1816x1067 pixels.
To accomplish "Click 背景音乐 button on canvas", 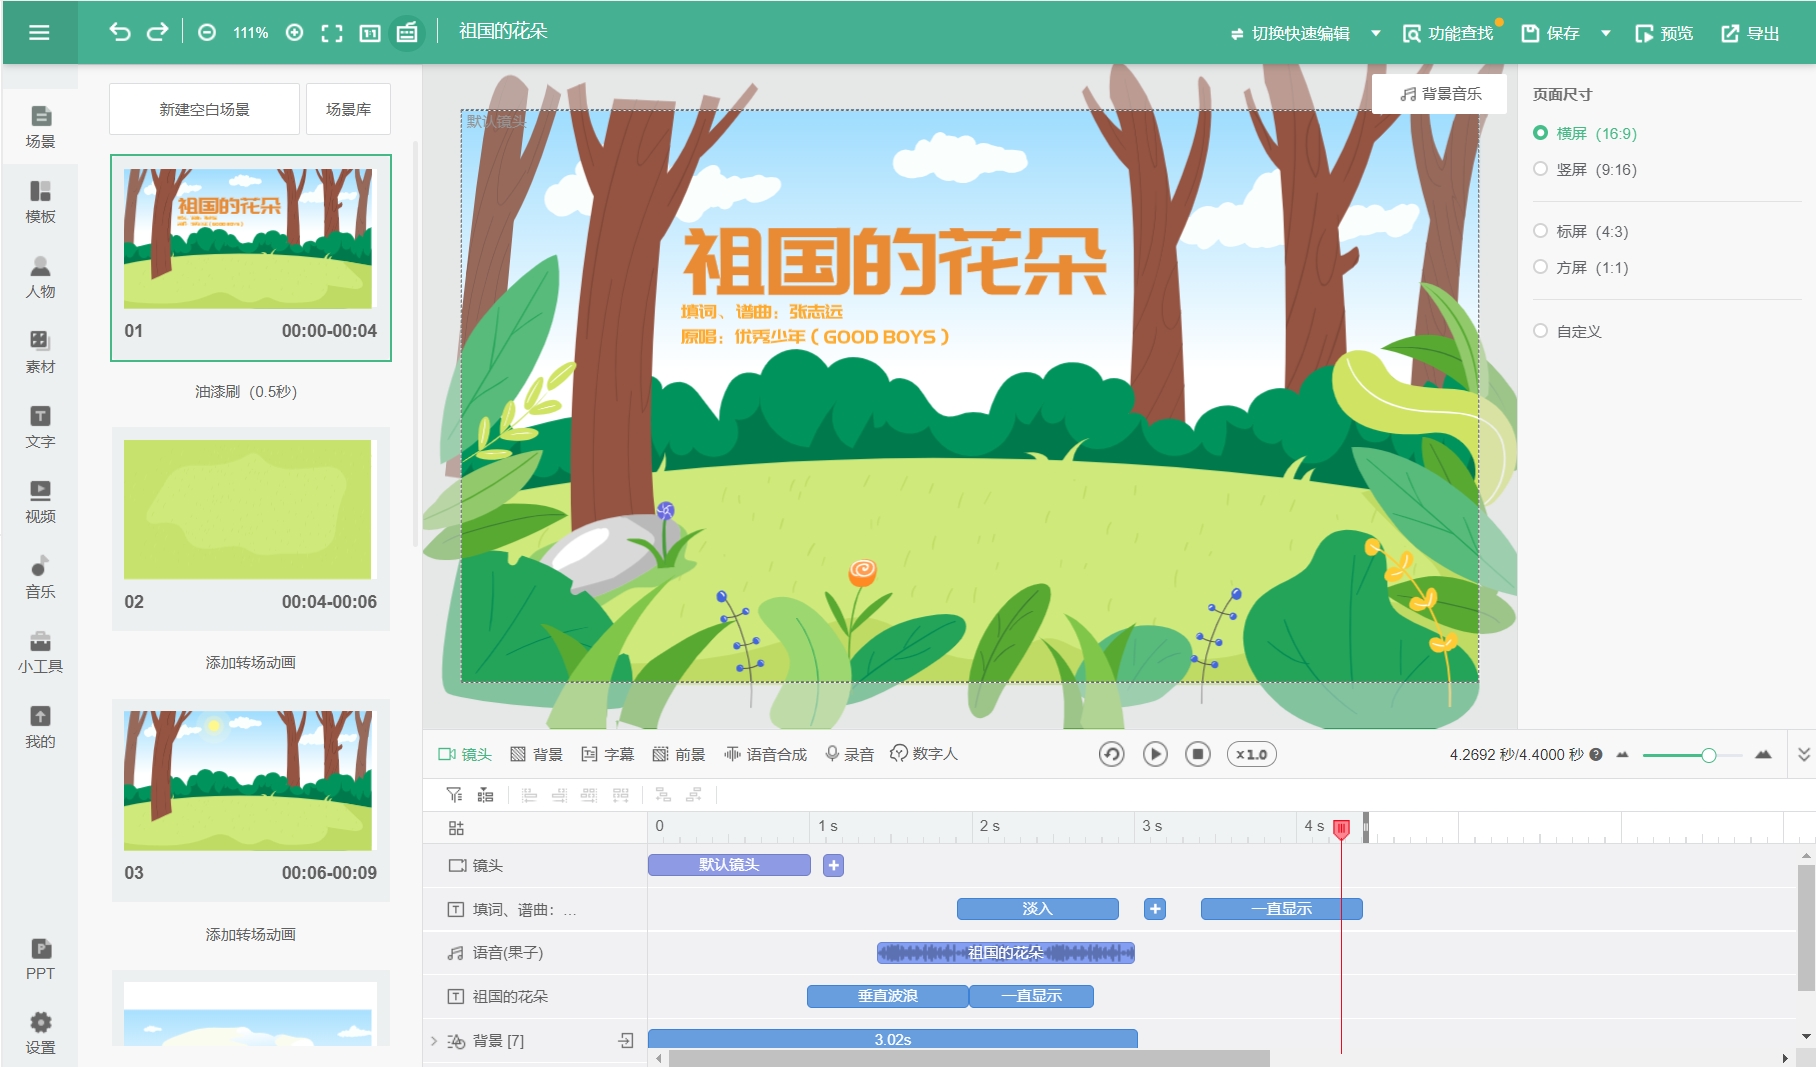I will [x=1440, y=94].
